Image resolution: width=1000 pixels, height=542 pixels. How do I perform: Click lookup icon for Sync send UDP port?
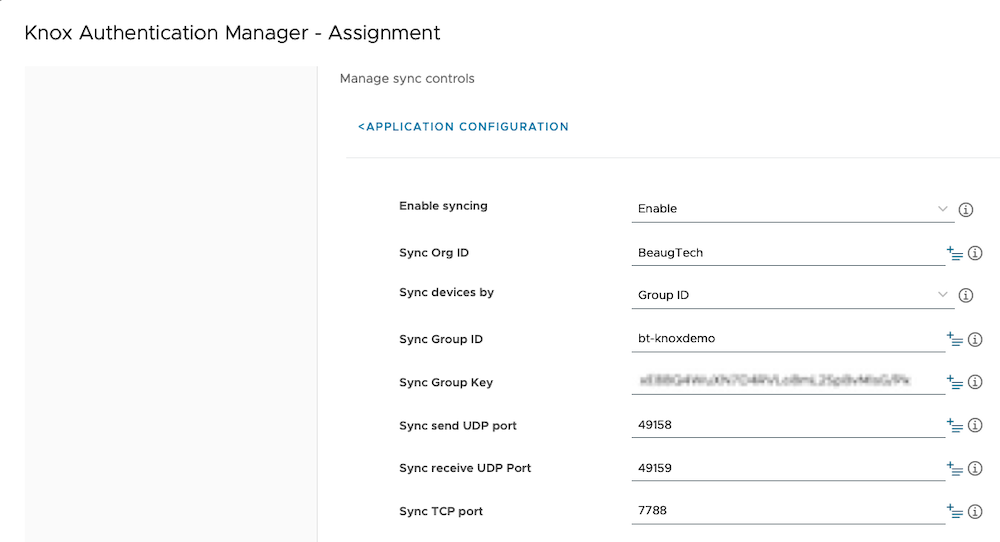(x=954, y=426)
